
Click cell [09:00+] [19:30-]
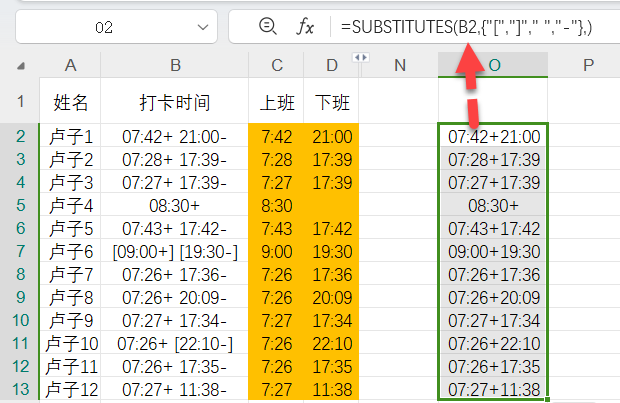pyautogui.click(x=175, y=251)
